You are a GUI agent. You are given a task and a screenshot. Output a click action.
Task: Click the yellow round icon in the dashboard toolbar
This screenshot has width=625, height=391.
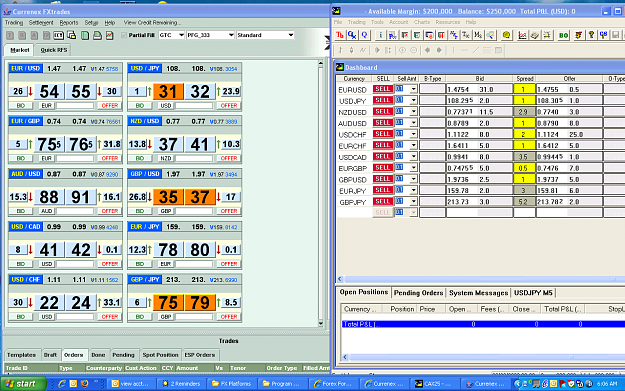(x=506, y=35)
